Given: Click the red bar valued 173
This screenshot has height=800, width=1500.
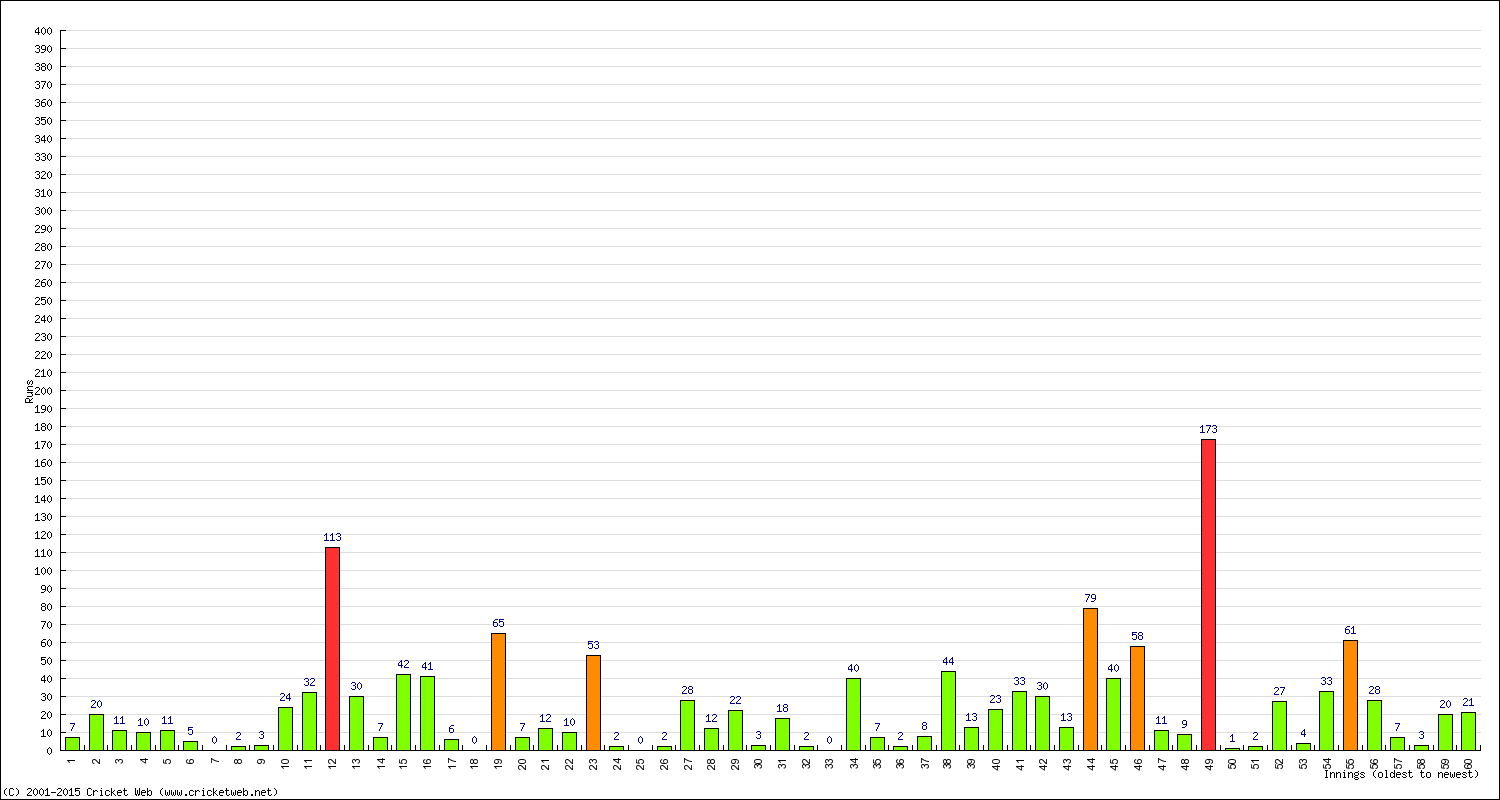Looking at the screenshot, I should [1208, 594].
